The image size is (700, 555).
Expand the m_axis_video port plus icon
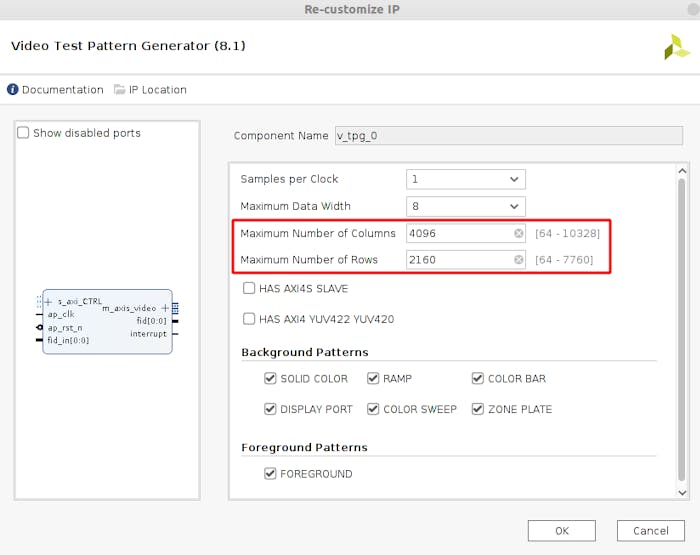pyautogui.click(x=165, y=308)
